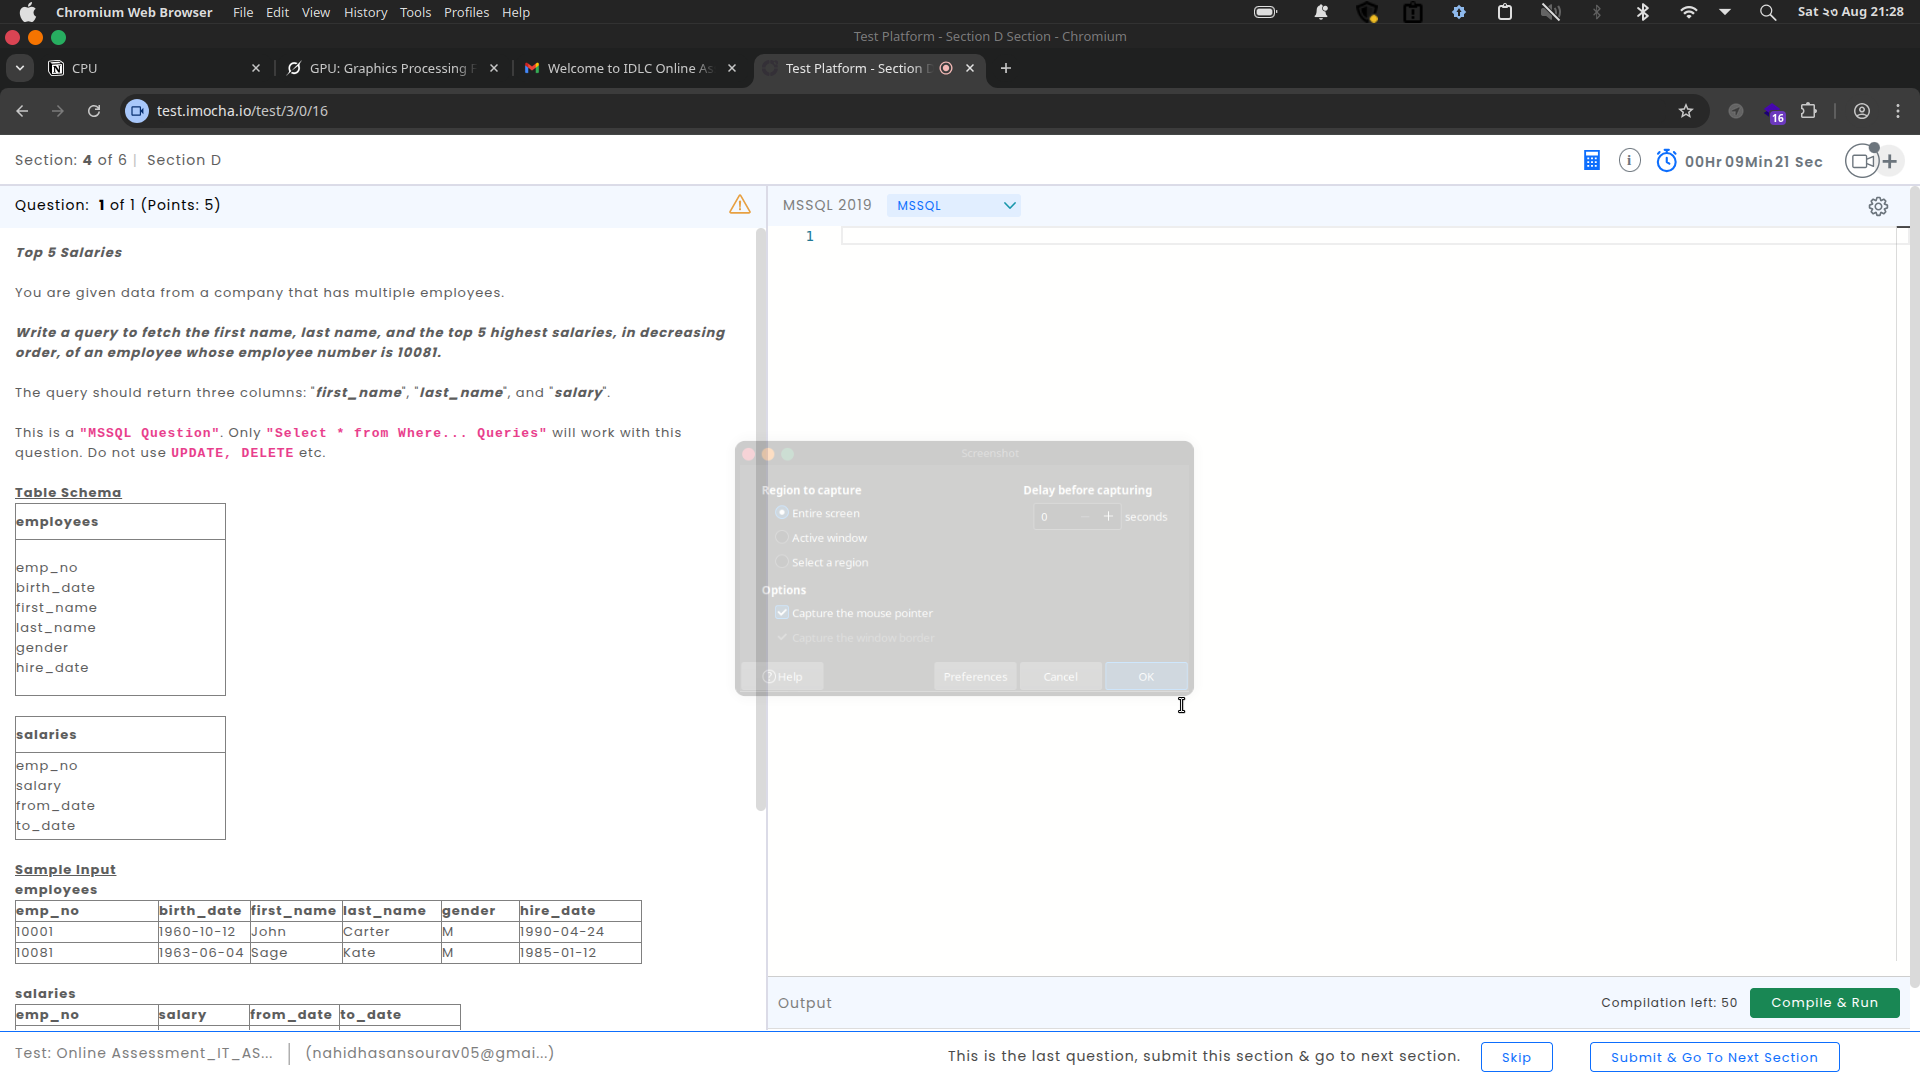Open editor settings gear icon
Image resolution: width=1920 pixels, height=1080 pixels.
(1878, 206)
